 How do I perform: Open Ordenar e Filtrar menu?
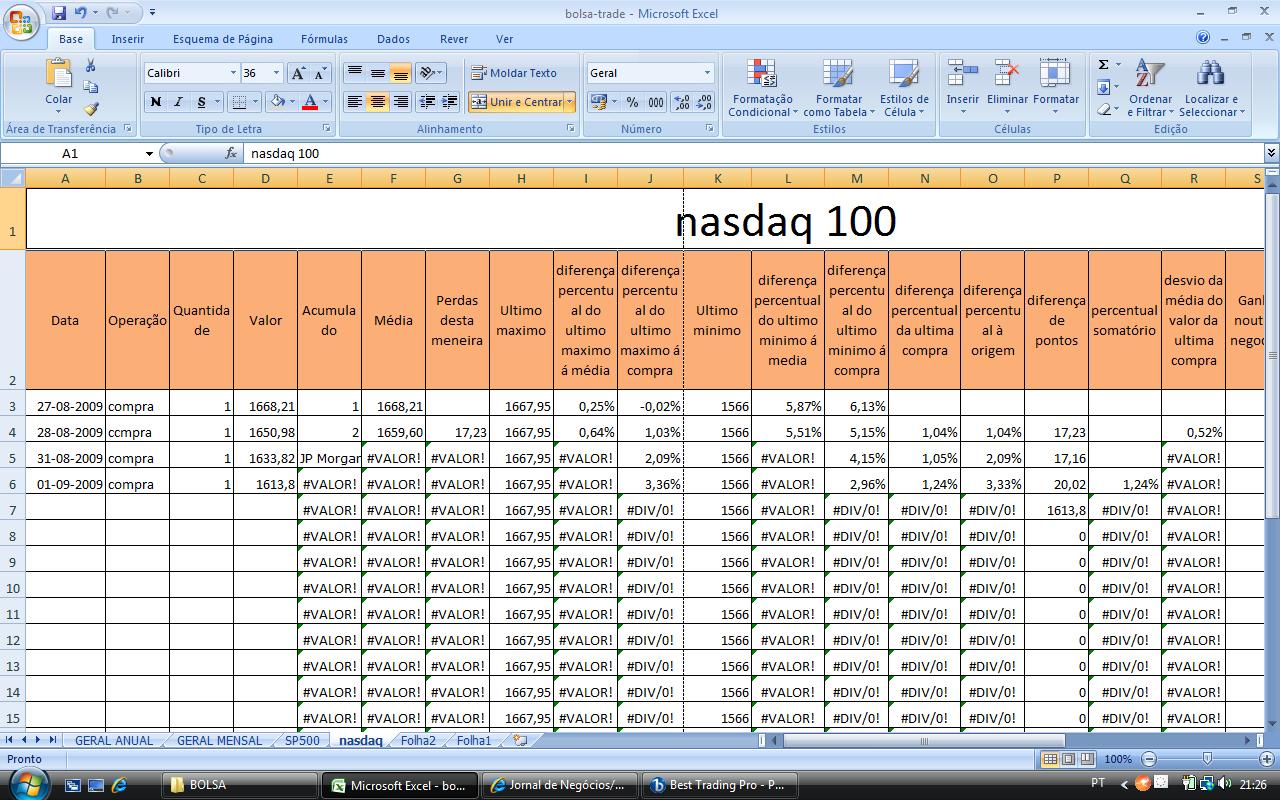tap(1150, 87)
